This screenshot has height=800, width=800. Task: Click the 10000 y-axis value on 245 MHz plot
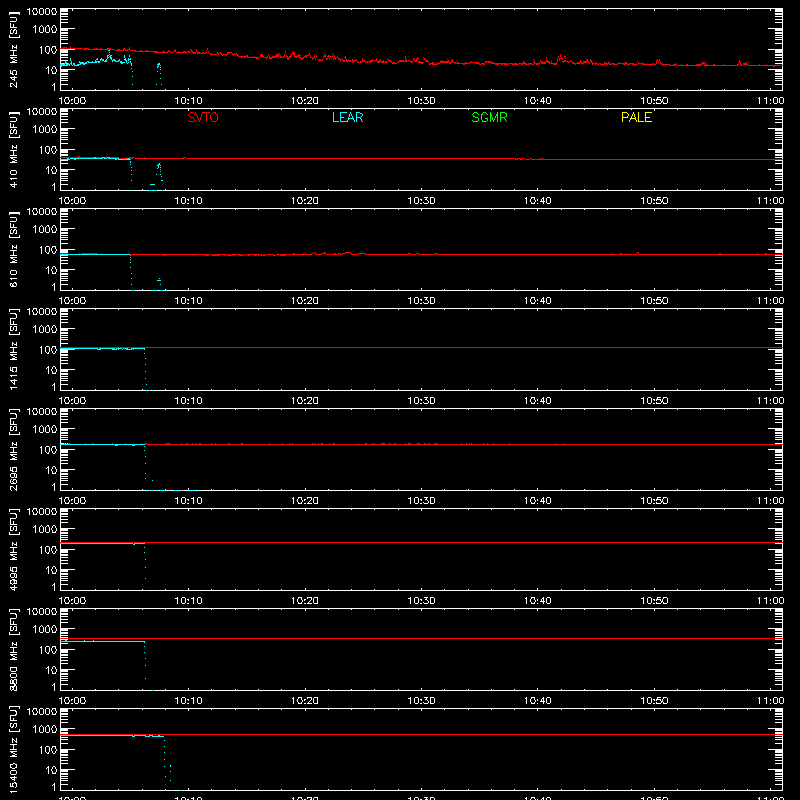click(42, 12)
